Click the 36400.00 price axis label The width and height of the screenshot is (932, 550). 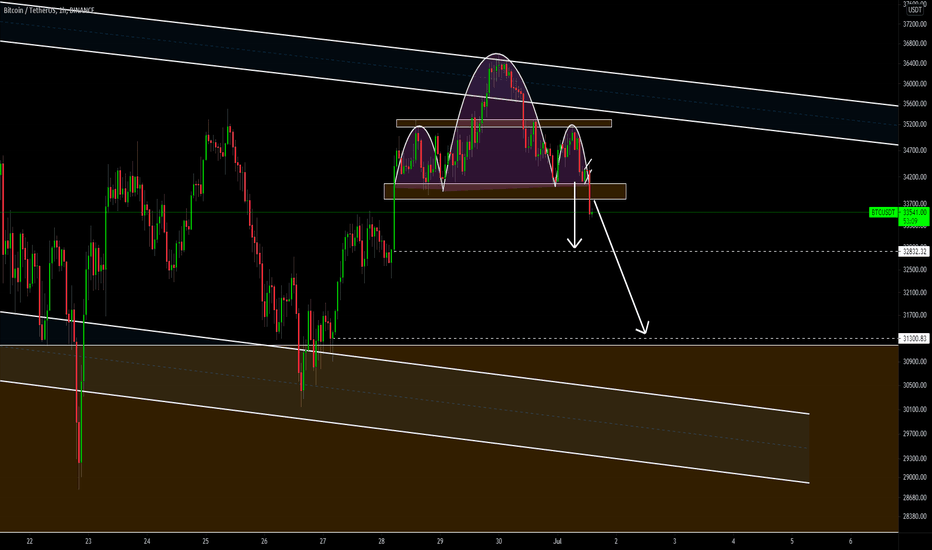[x=915, y=63]
